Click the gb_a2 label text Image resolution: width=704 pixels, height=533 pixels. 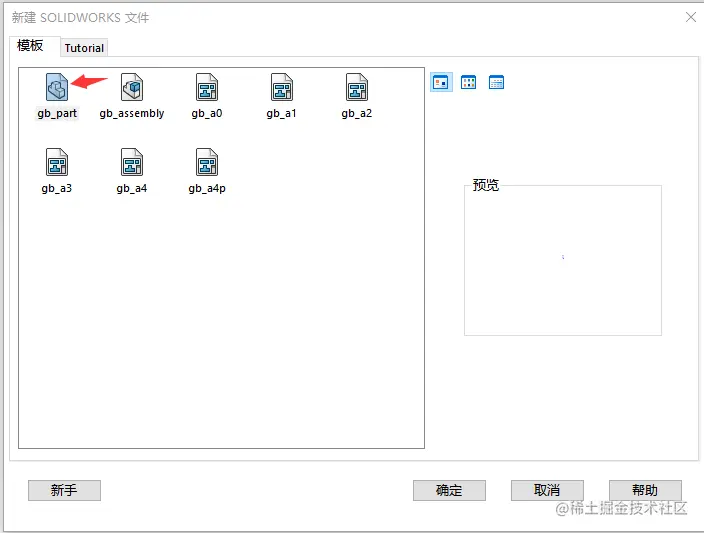[357, 113]
